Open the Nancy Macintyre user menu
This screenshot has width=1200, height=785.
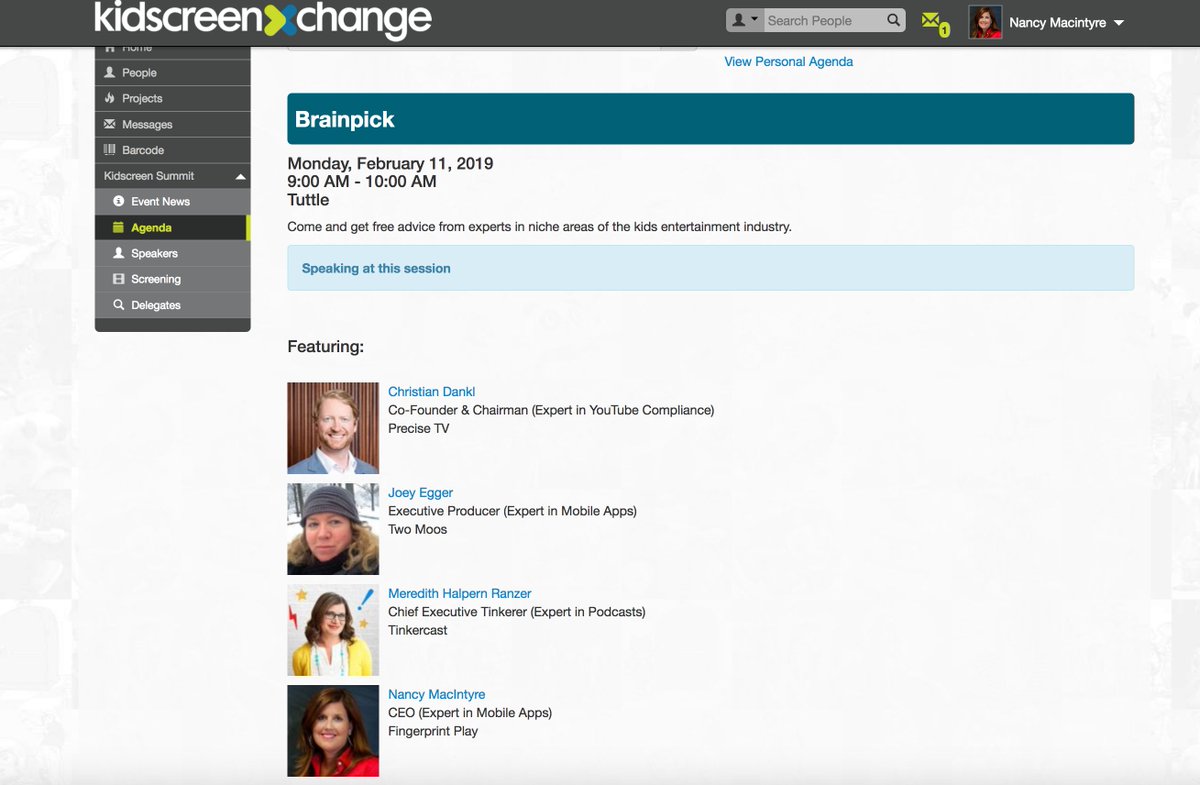click(1066, 22)
